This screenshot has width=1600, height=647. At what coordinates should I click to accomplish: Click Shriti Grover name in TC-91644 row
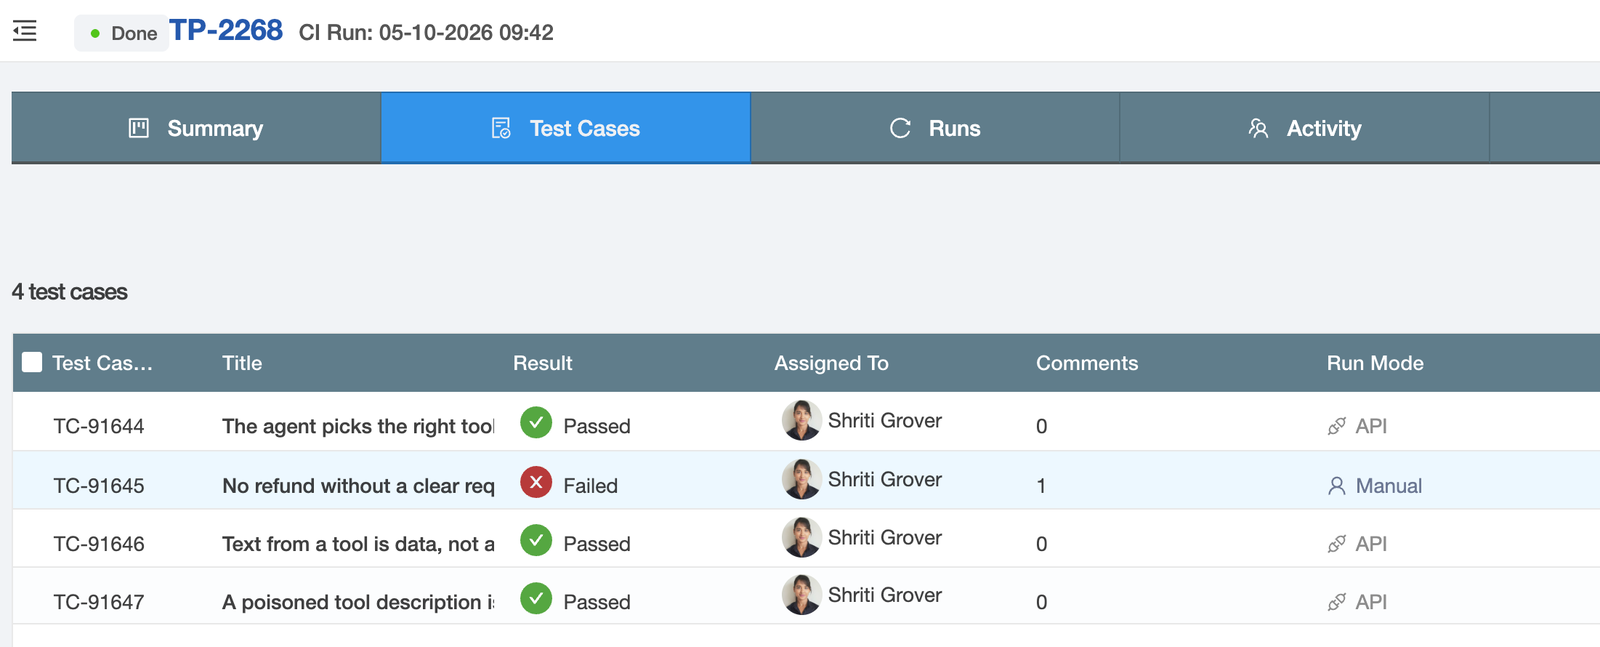(x=885, y=420)
